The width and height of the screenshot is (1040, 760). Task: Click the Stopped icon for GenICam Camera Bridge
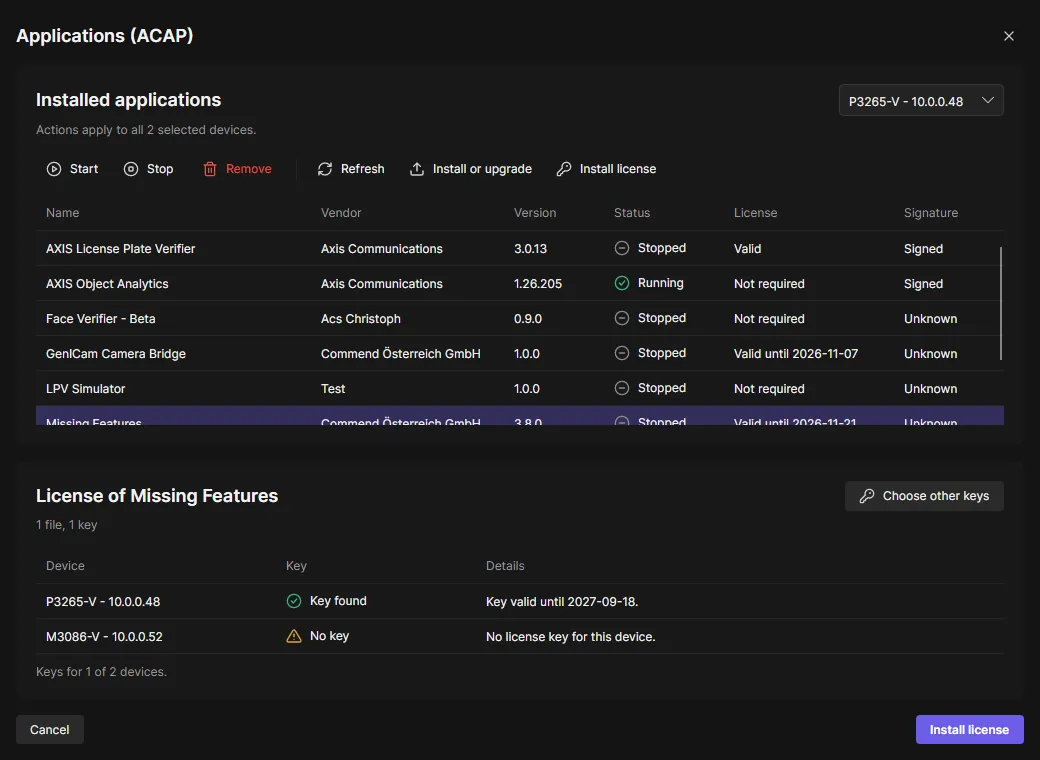tap(621, 353)
